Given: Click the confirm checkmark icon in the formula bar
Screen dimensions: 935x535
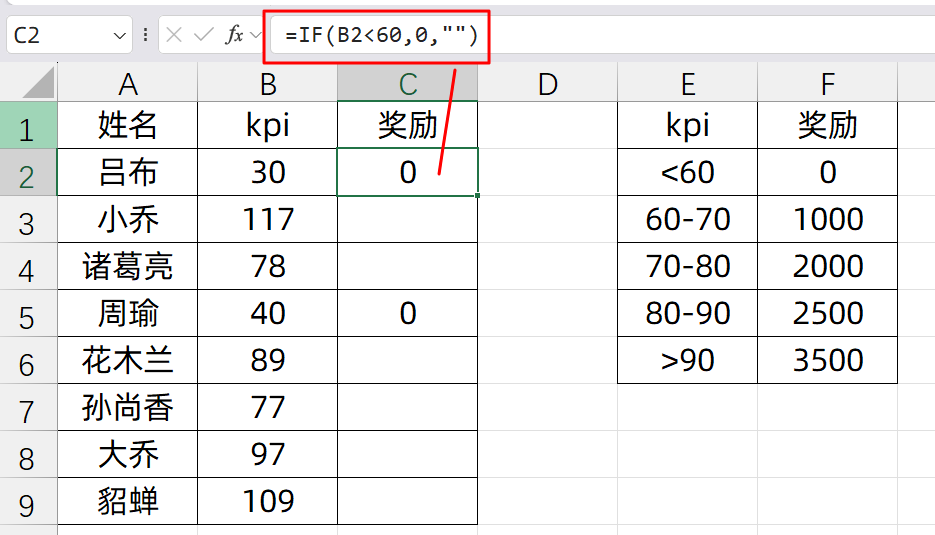Looking at the screenshot, I should [x=203, y=35].
